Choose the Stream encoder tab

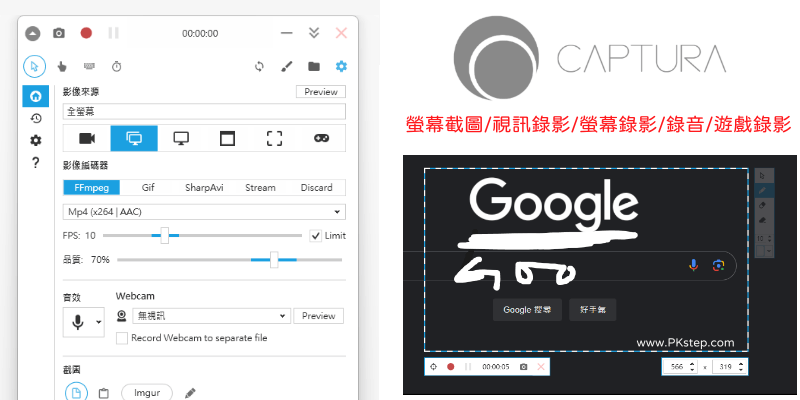point(260,187)
